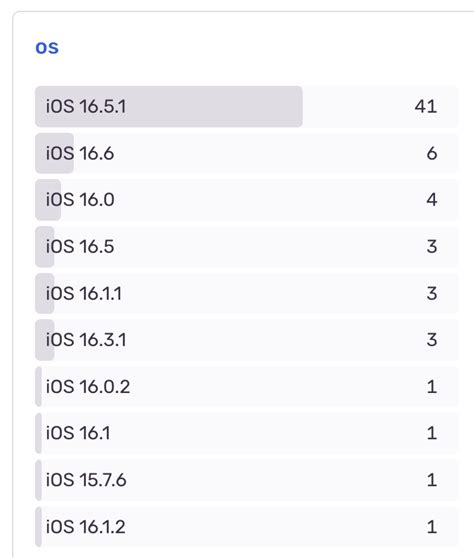474x558 pixels.
Task: Click the count 1 for iOS 16.0.2
Action: (x=432, y=387)
